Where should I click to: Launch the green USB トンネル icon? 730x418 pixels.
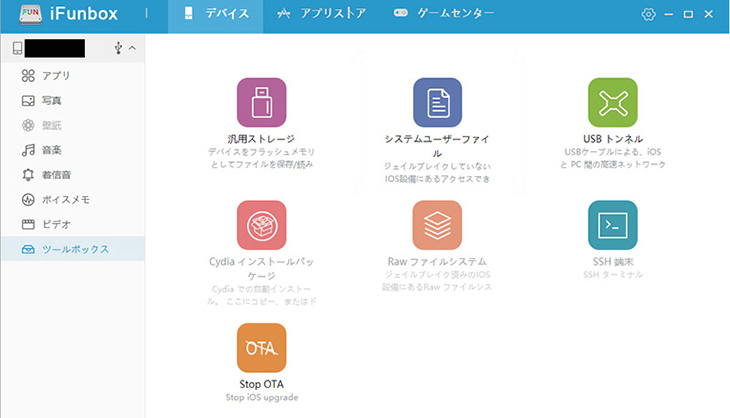(613, 102)
